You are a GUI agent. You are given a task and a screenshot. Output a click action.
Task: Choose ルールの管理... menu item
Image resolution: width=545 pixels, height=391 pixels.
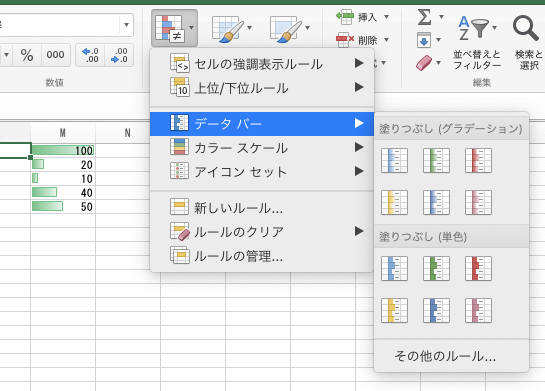point(262,256)
